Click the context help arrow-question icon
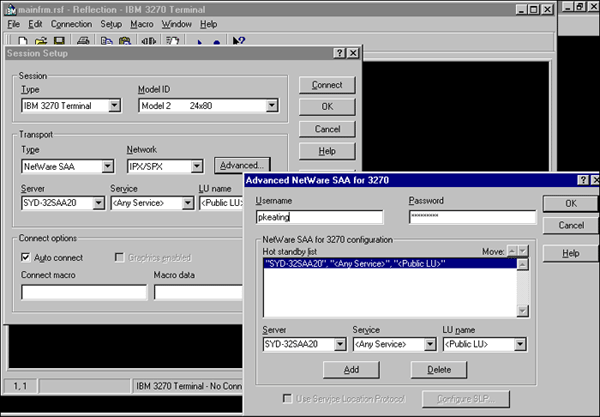The image size is (600, 417). pos(239,41)
